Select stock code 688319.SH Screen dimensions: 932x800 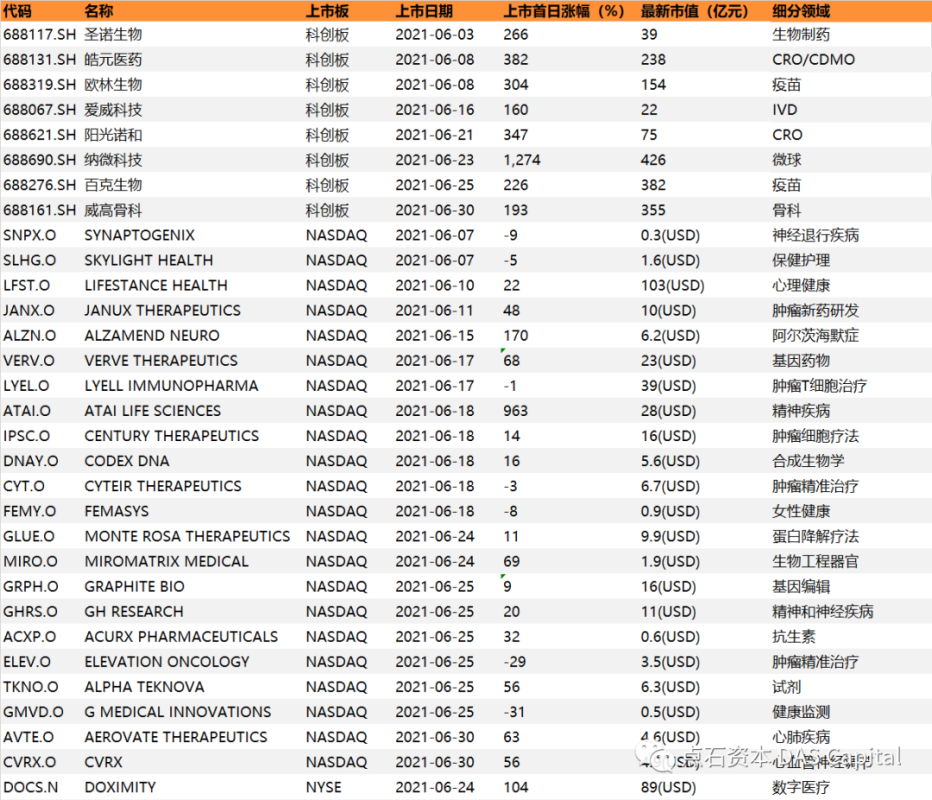point(39,84)
